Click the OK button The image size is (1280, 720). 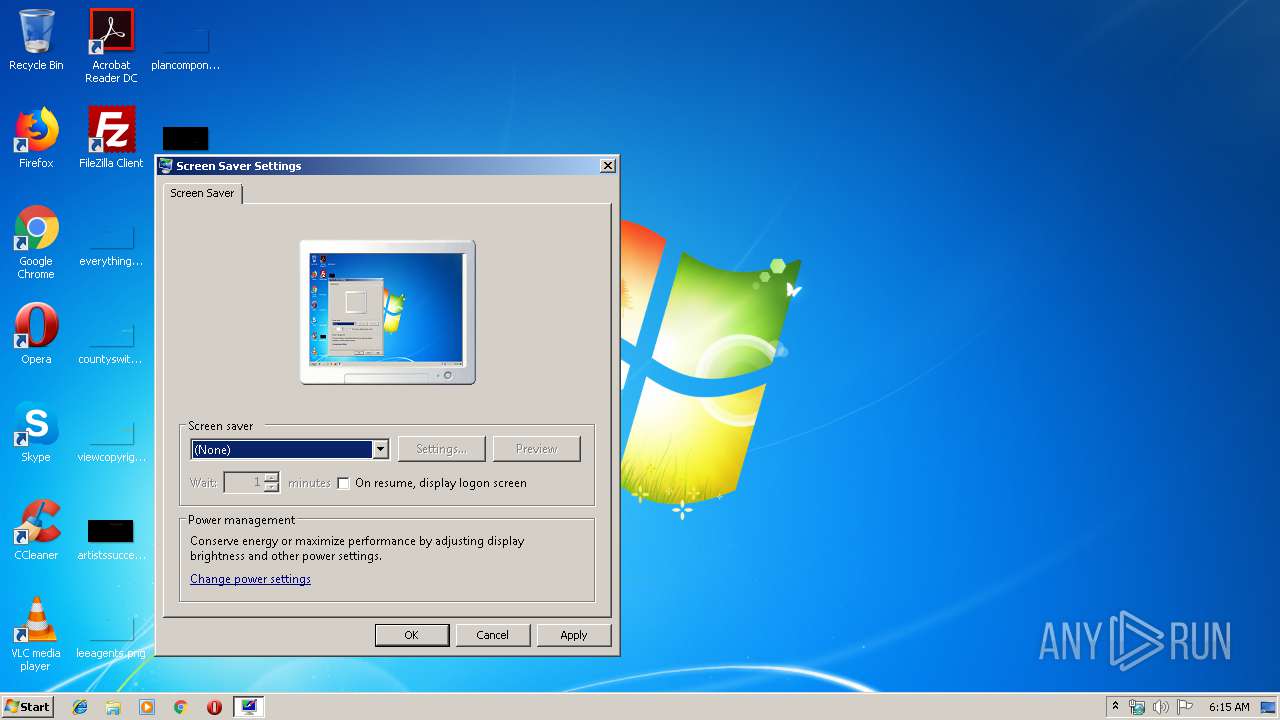pyautogui.click(x=411, y=635)
